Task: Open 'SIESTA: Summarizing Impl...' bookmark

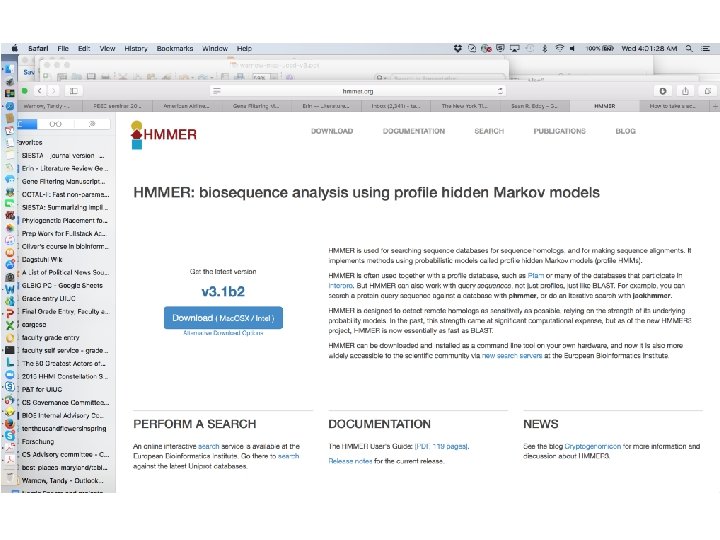Action: click(64, 208)
